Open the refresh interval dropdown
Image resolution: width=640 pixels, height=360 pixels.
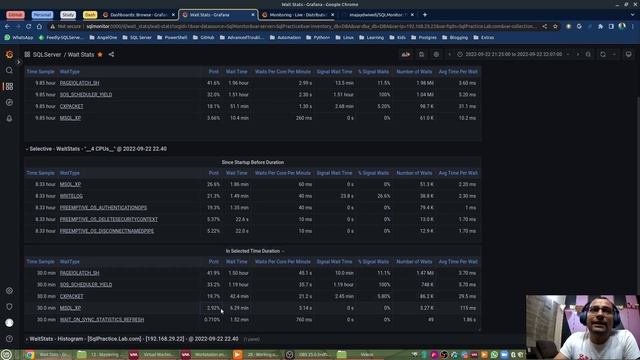tap(614, 54)
